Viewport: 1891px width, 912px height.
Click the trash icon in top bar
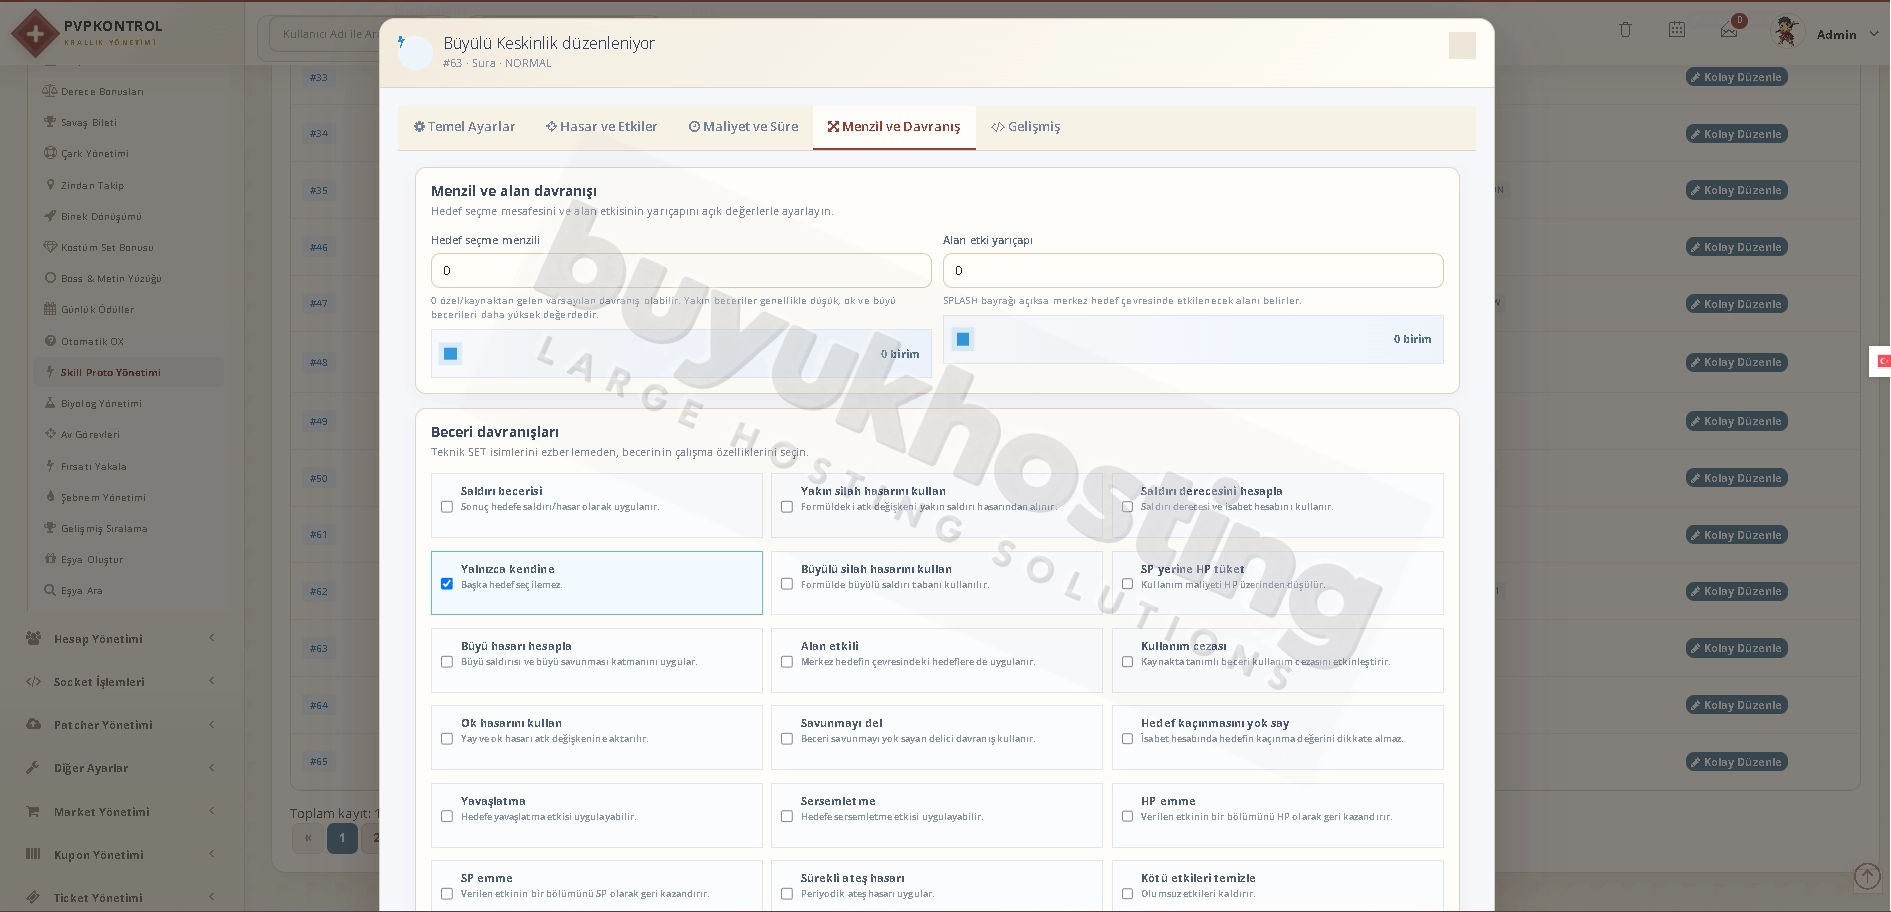click(1625, 30)
